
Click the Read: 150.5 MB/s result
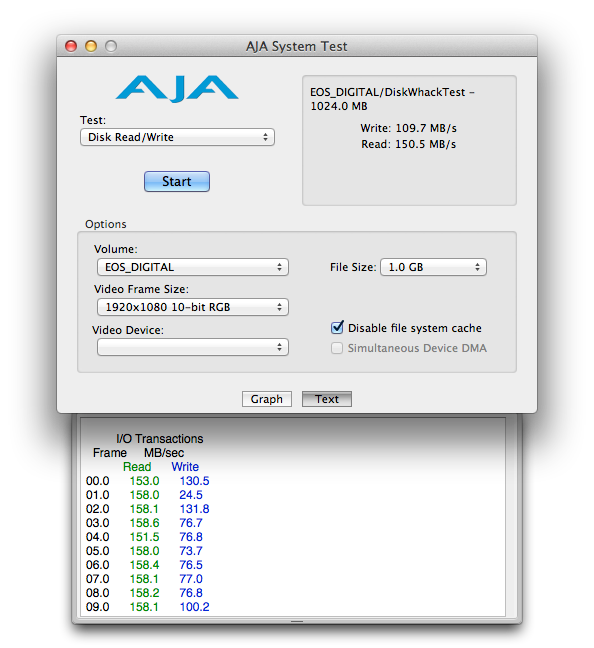click(x=408, y=144)
